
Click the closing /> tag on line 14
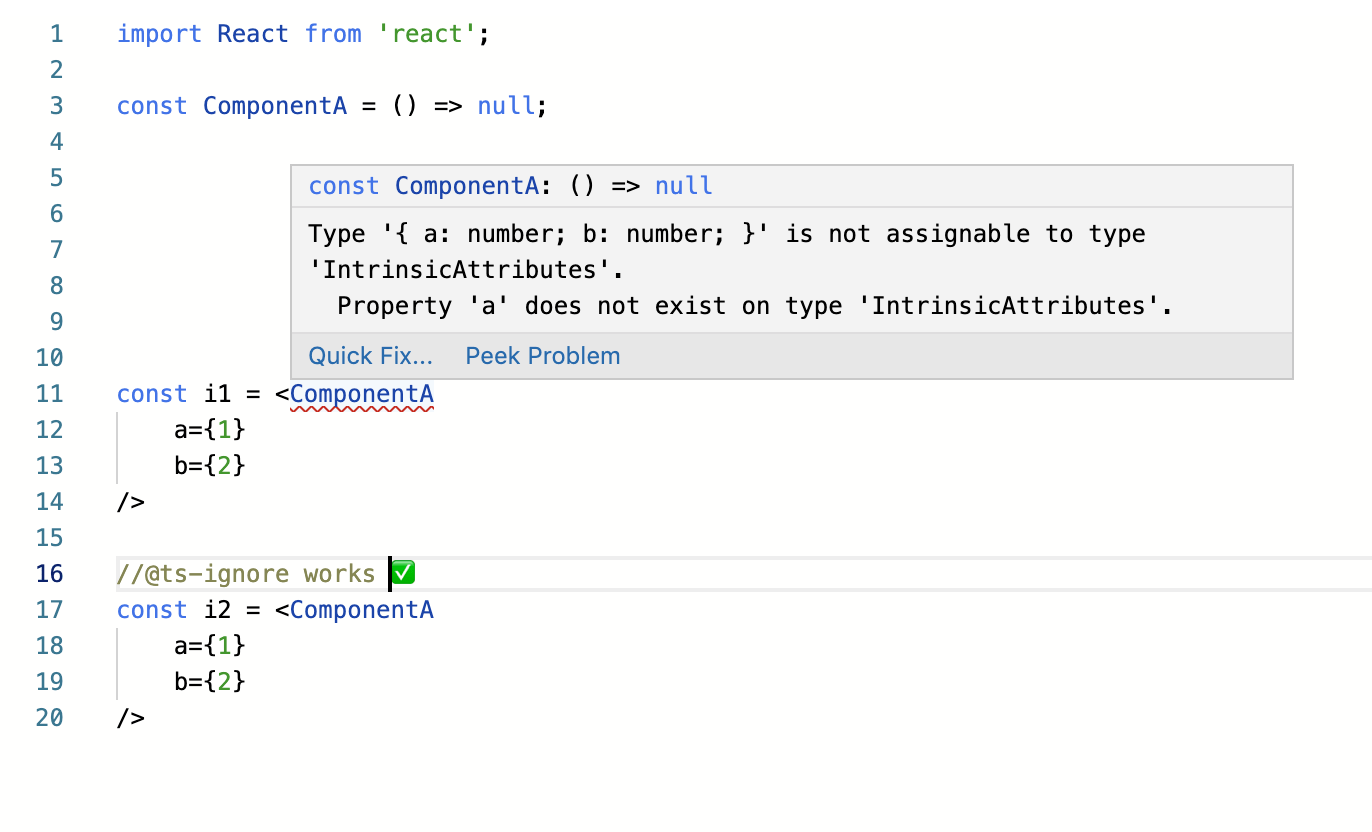coord(130,501)
